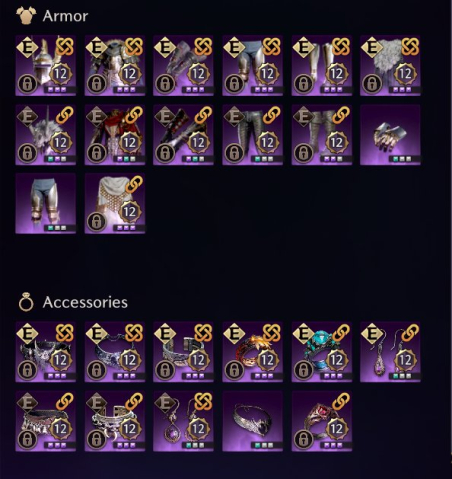Select the chainmail hooded mantle item
Screen dimensions: 452x479
click(x=115, y=203)
